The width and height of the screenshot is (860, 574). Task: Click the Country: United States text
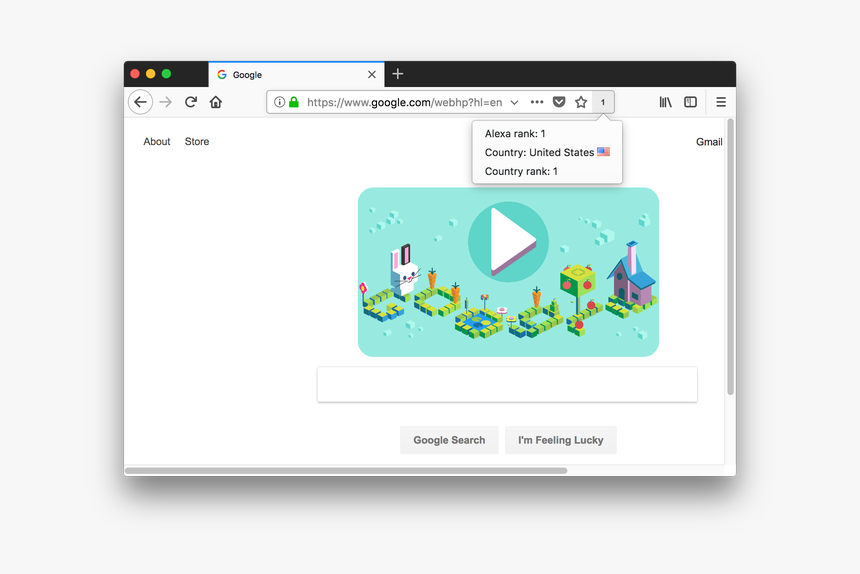click(x=539, y=152)
